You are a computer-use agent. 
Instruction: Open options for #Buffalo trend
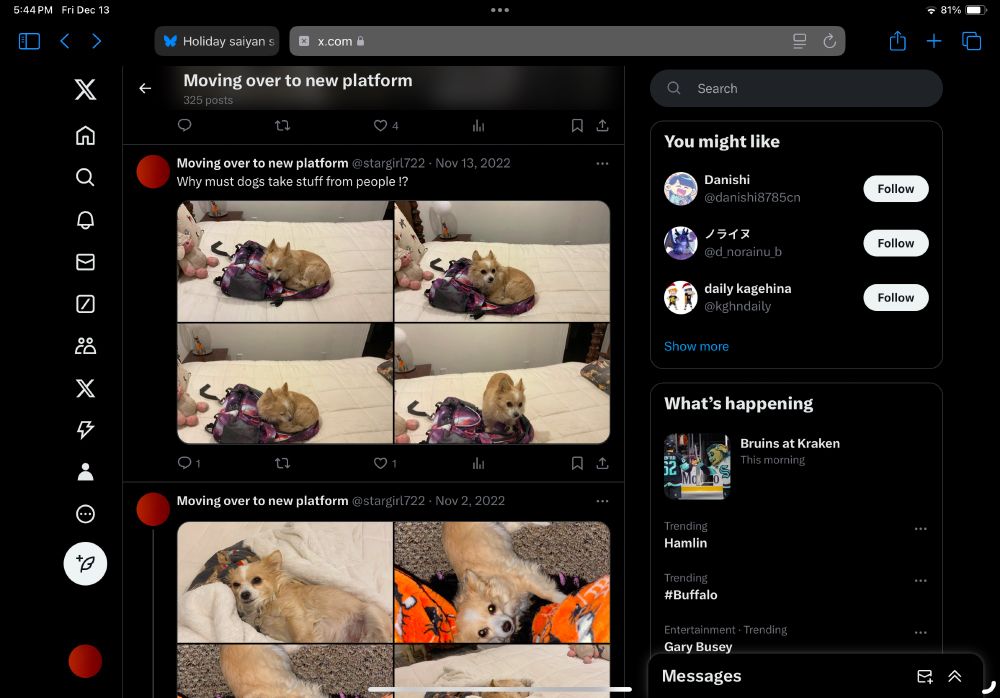coord(920,581)
